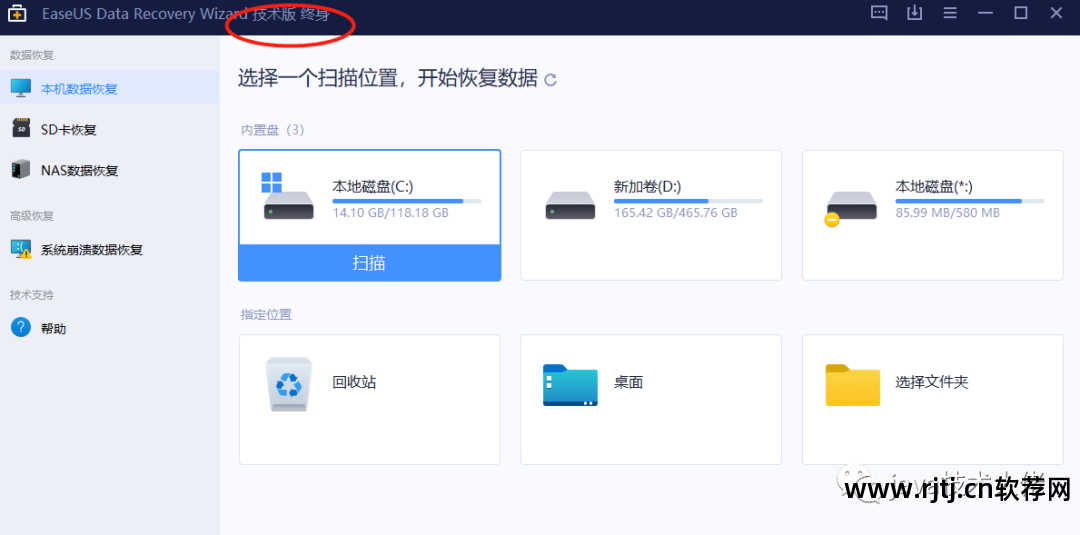The image size is (1080, 535).
Task: Click the refresh icon beside the heading
Action: coord(550,80)
